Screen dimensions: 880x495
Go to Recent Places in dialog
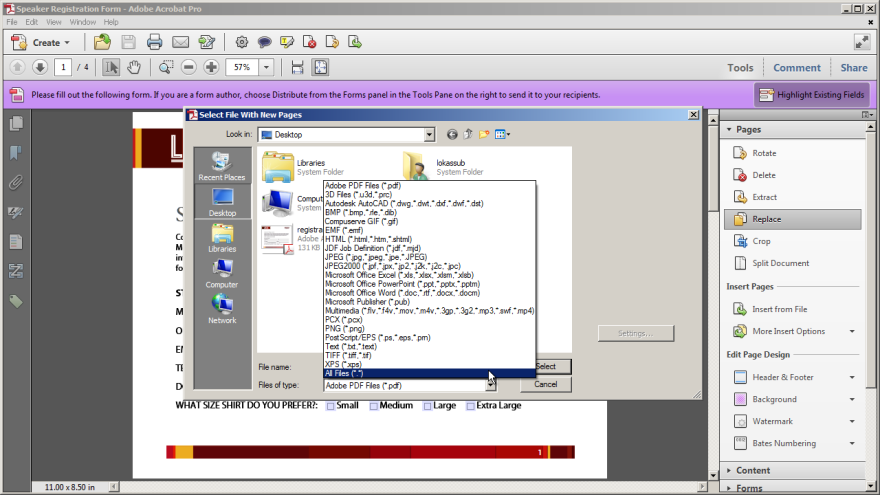click(222, 166)
